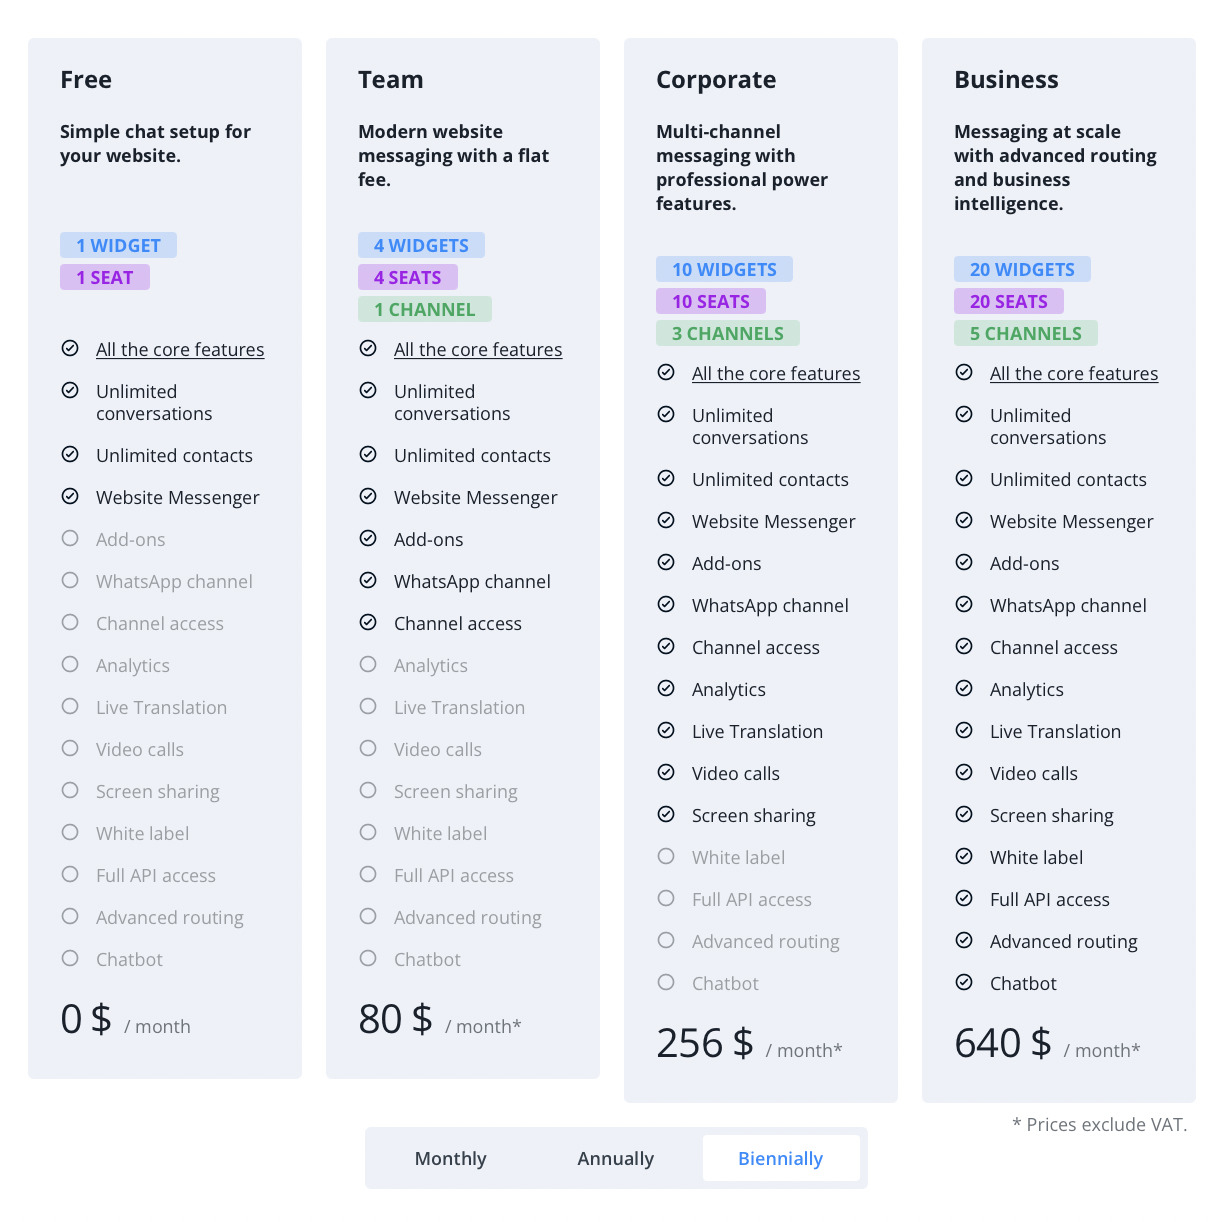The image size is (1222, 1222).
Task: Select the checkmark beside WhatsApp channel in Corporate
Action: click(667, 605)
